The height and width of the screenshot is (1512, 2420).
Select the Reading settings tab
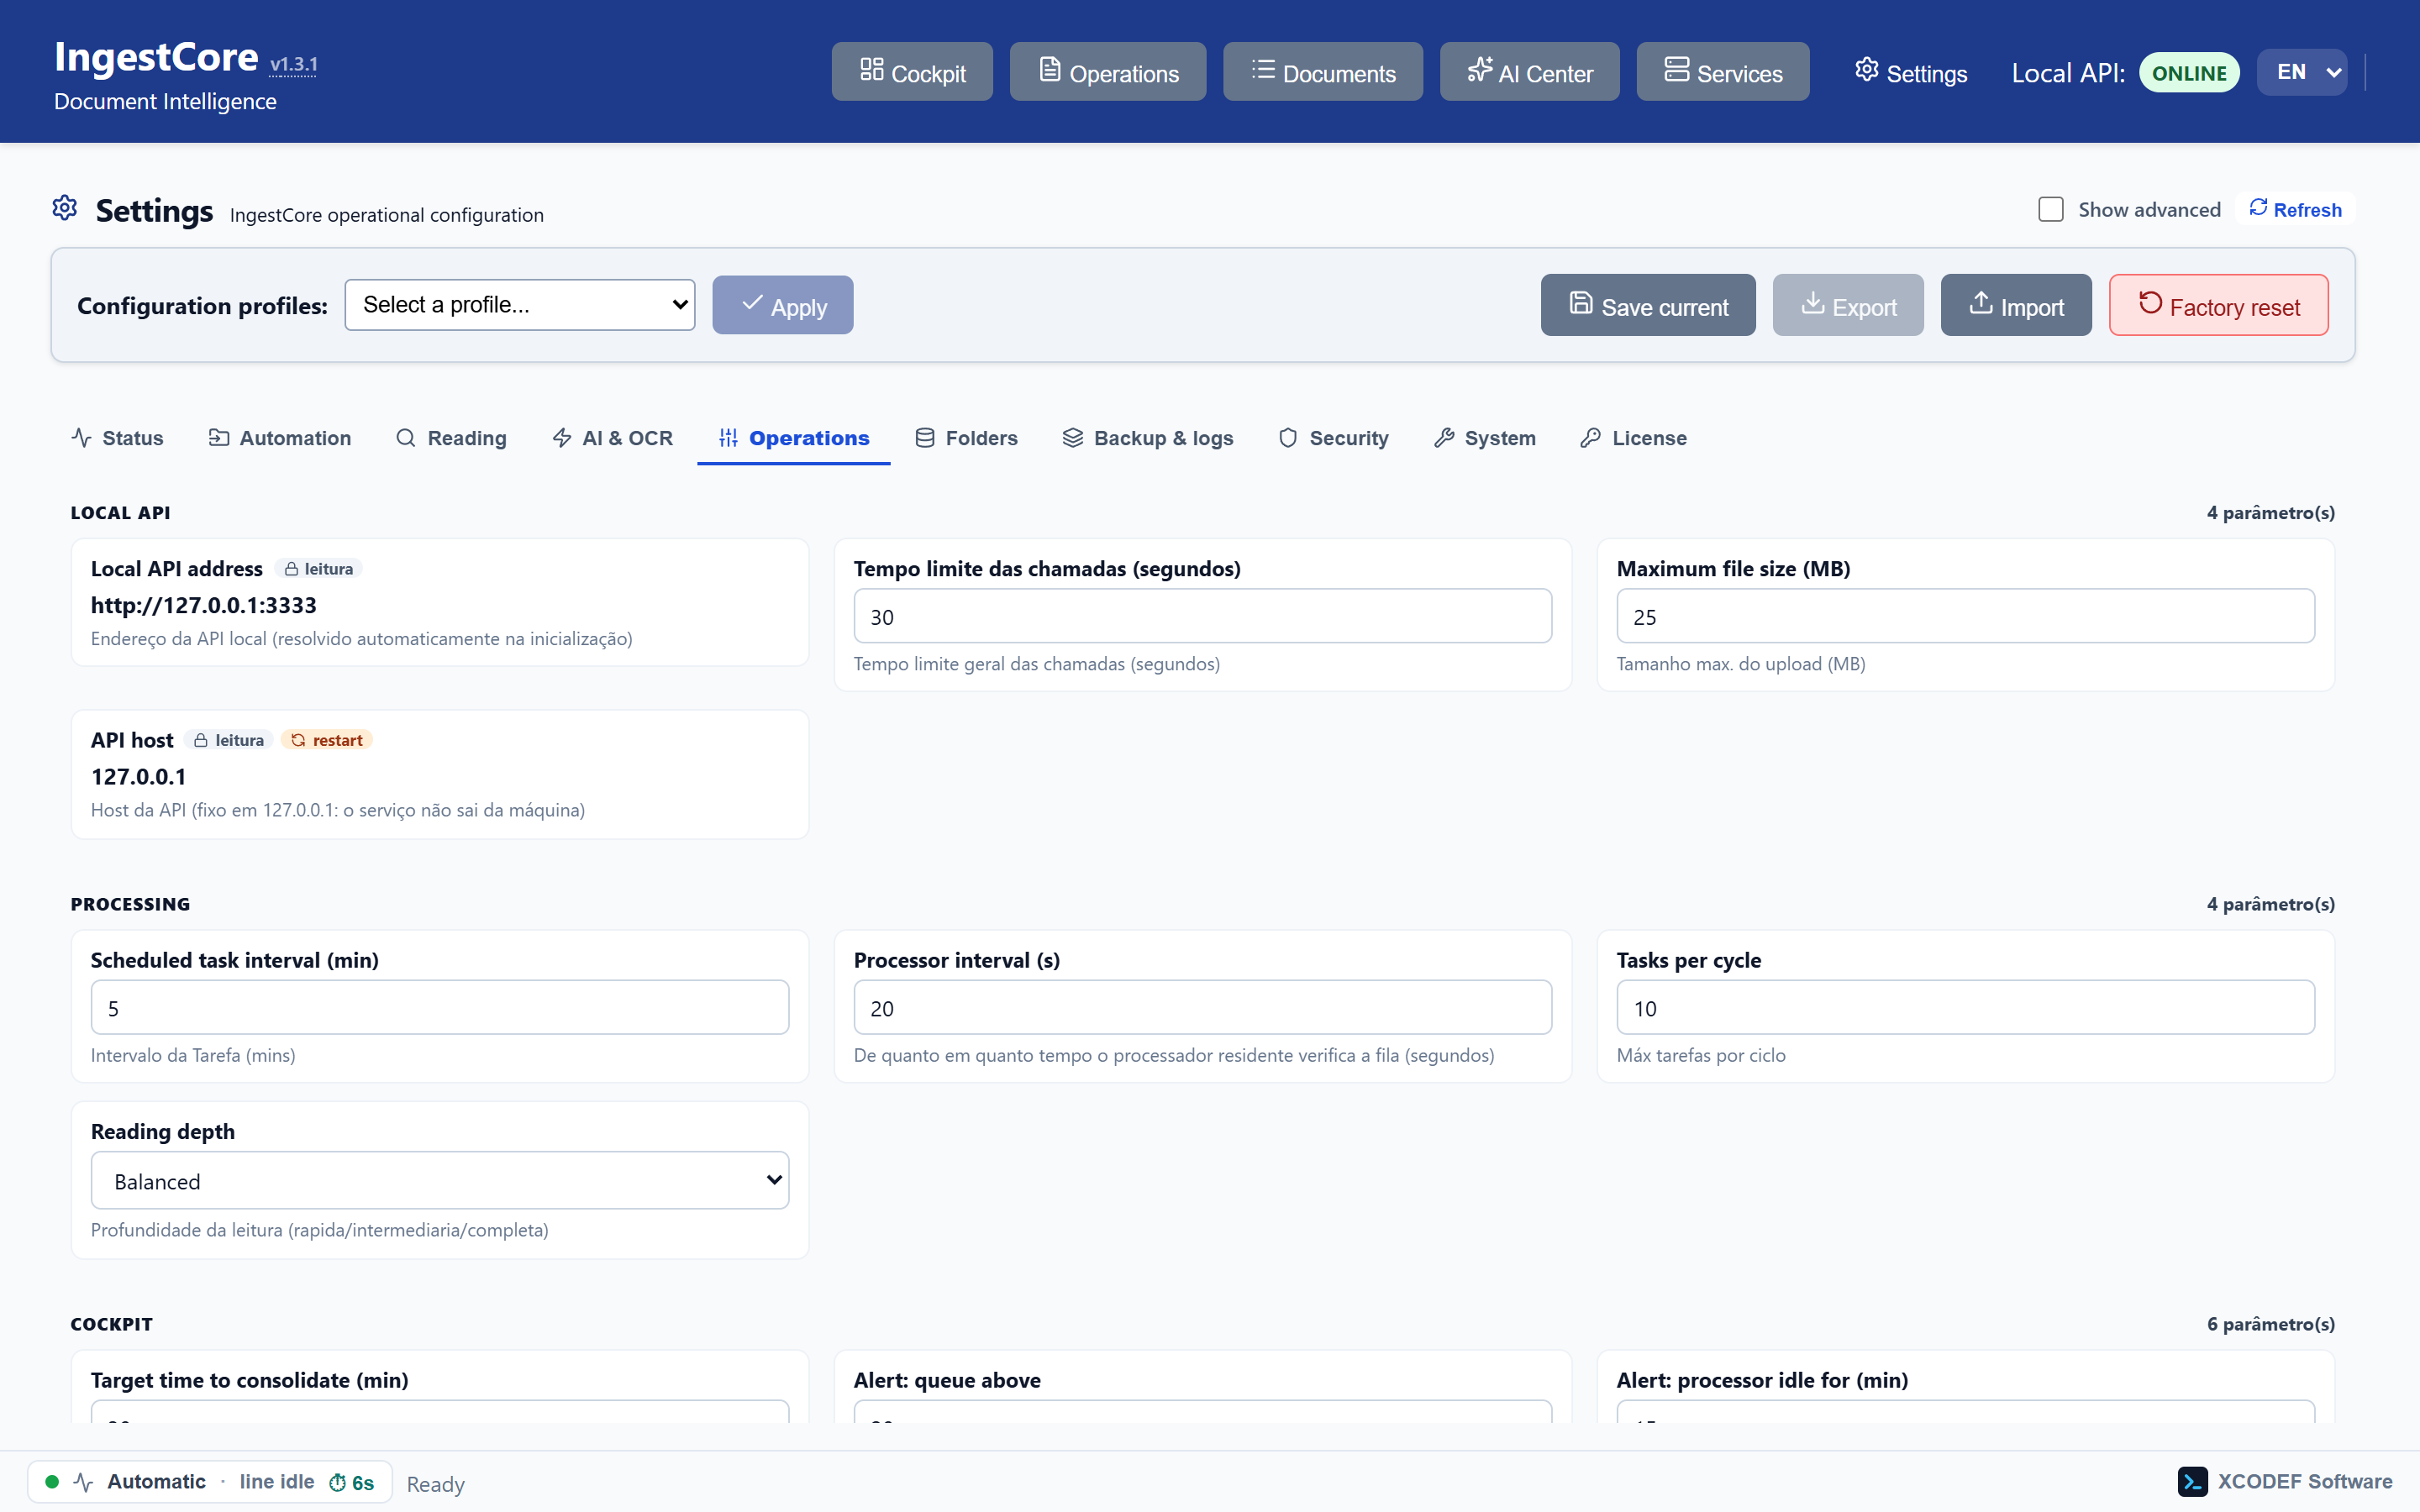452,438
